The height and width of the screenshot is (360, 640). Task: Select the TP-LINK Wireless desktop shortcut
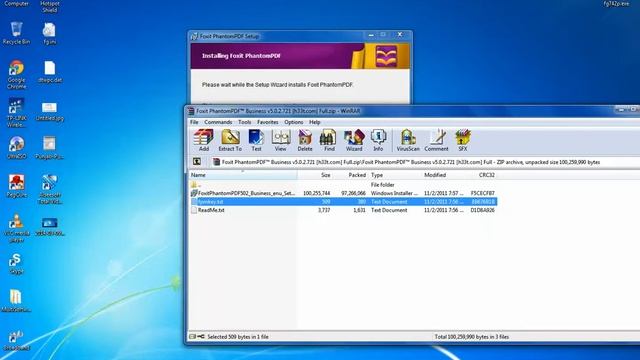coord(16,113)
